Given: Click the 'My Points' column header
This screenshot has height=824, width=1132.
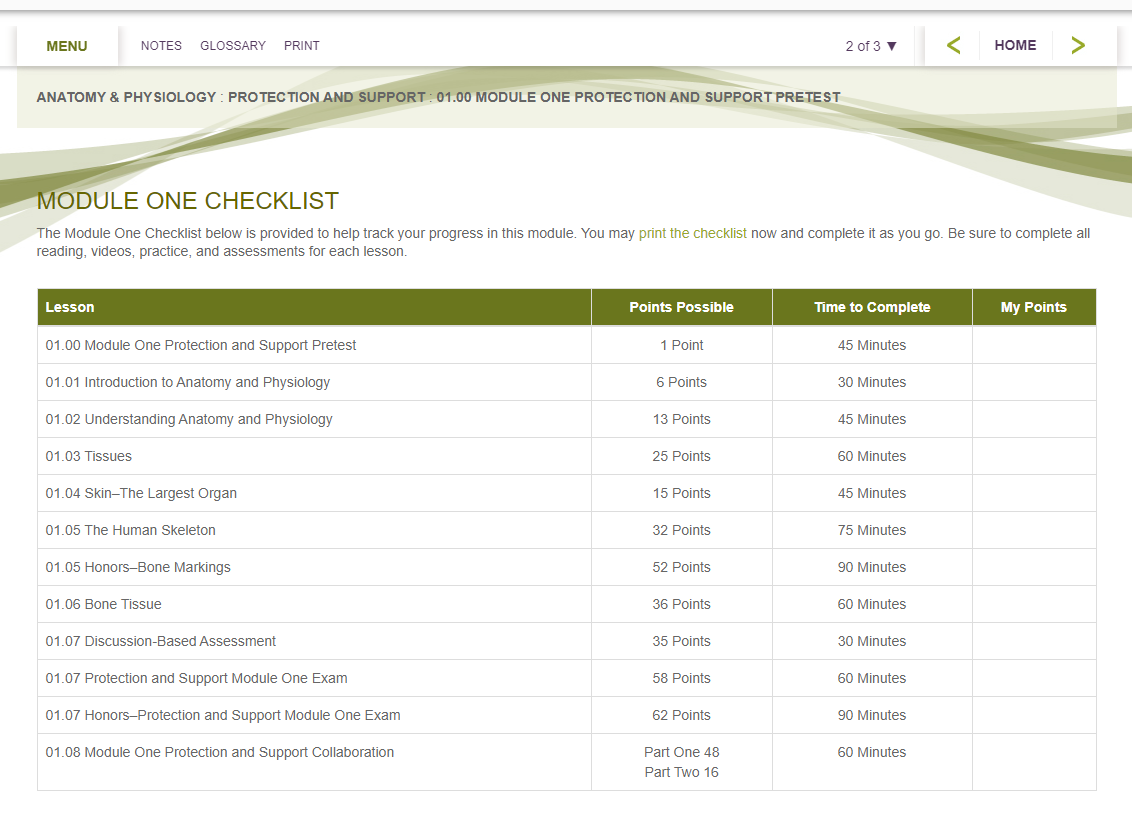Looking at the screenshot, I should 1034,307.
